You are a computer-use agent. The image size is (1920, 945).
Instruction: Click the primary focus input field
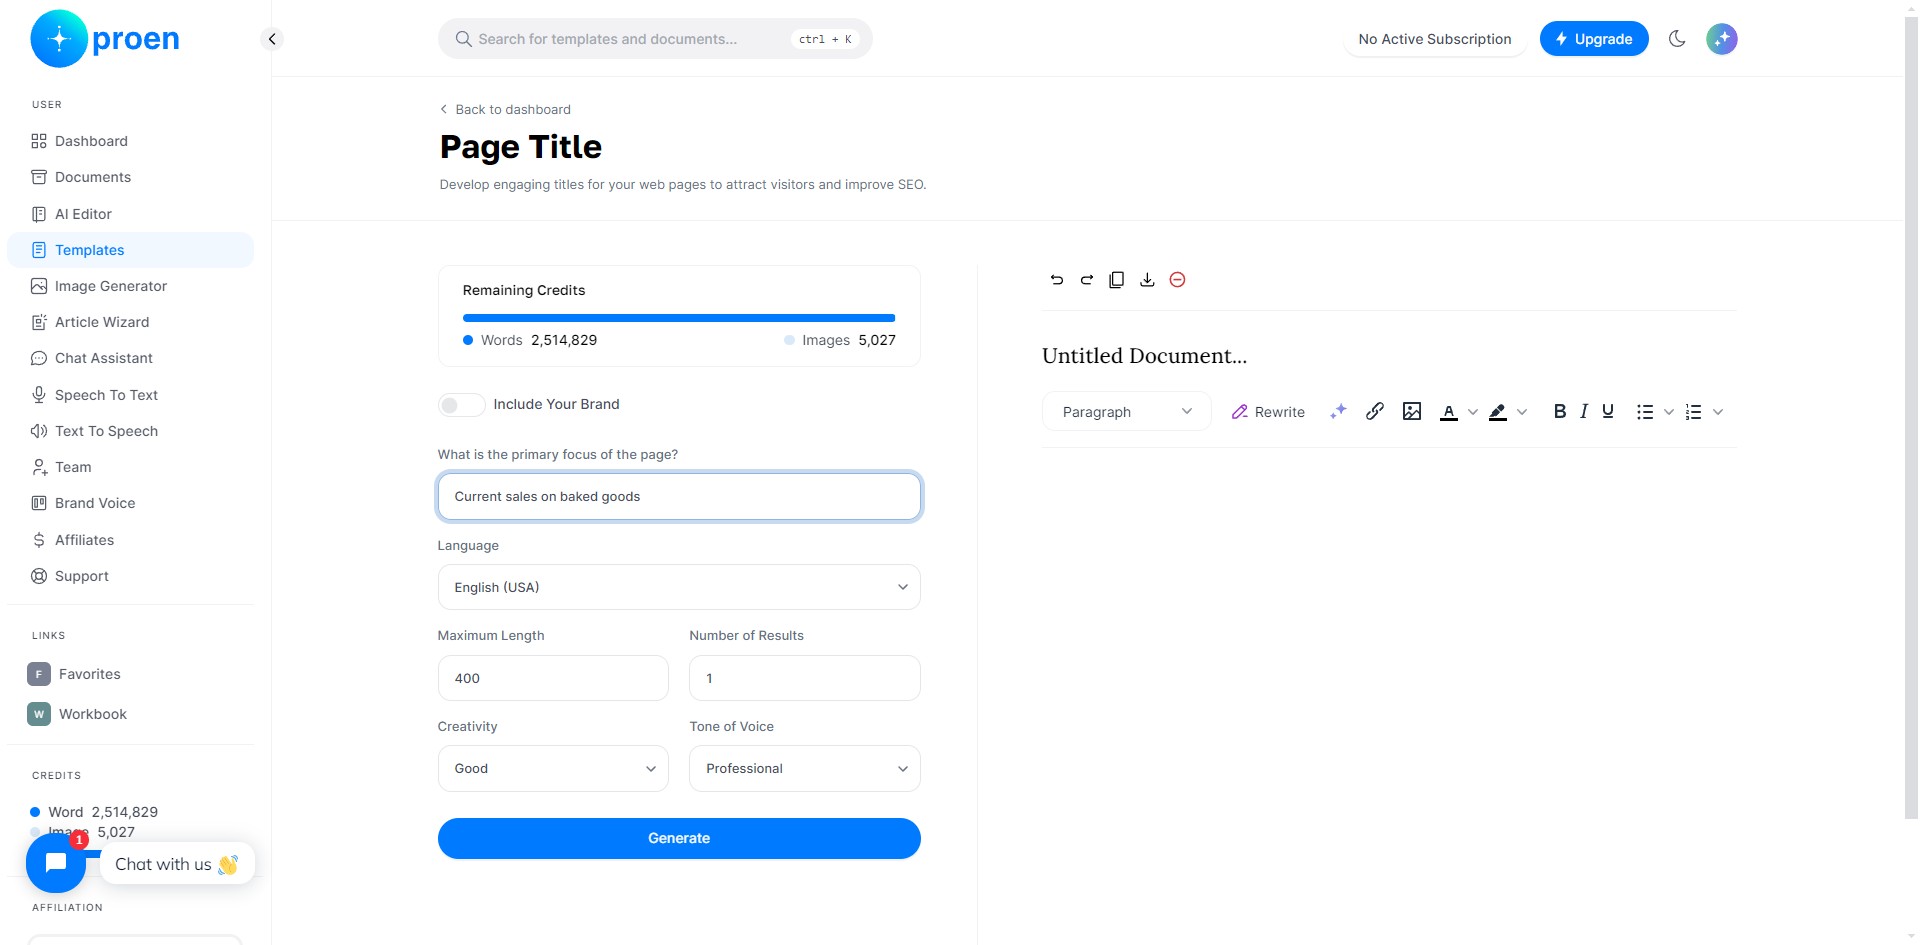point(679,496)
